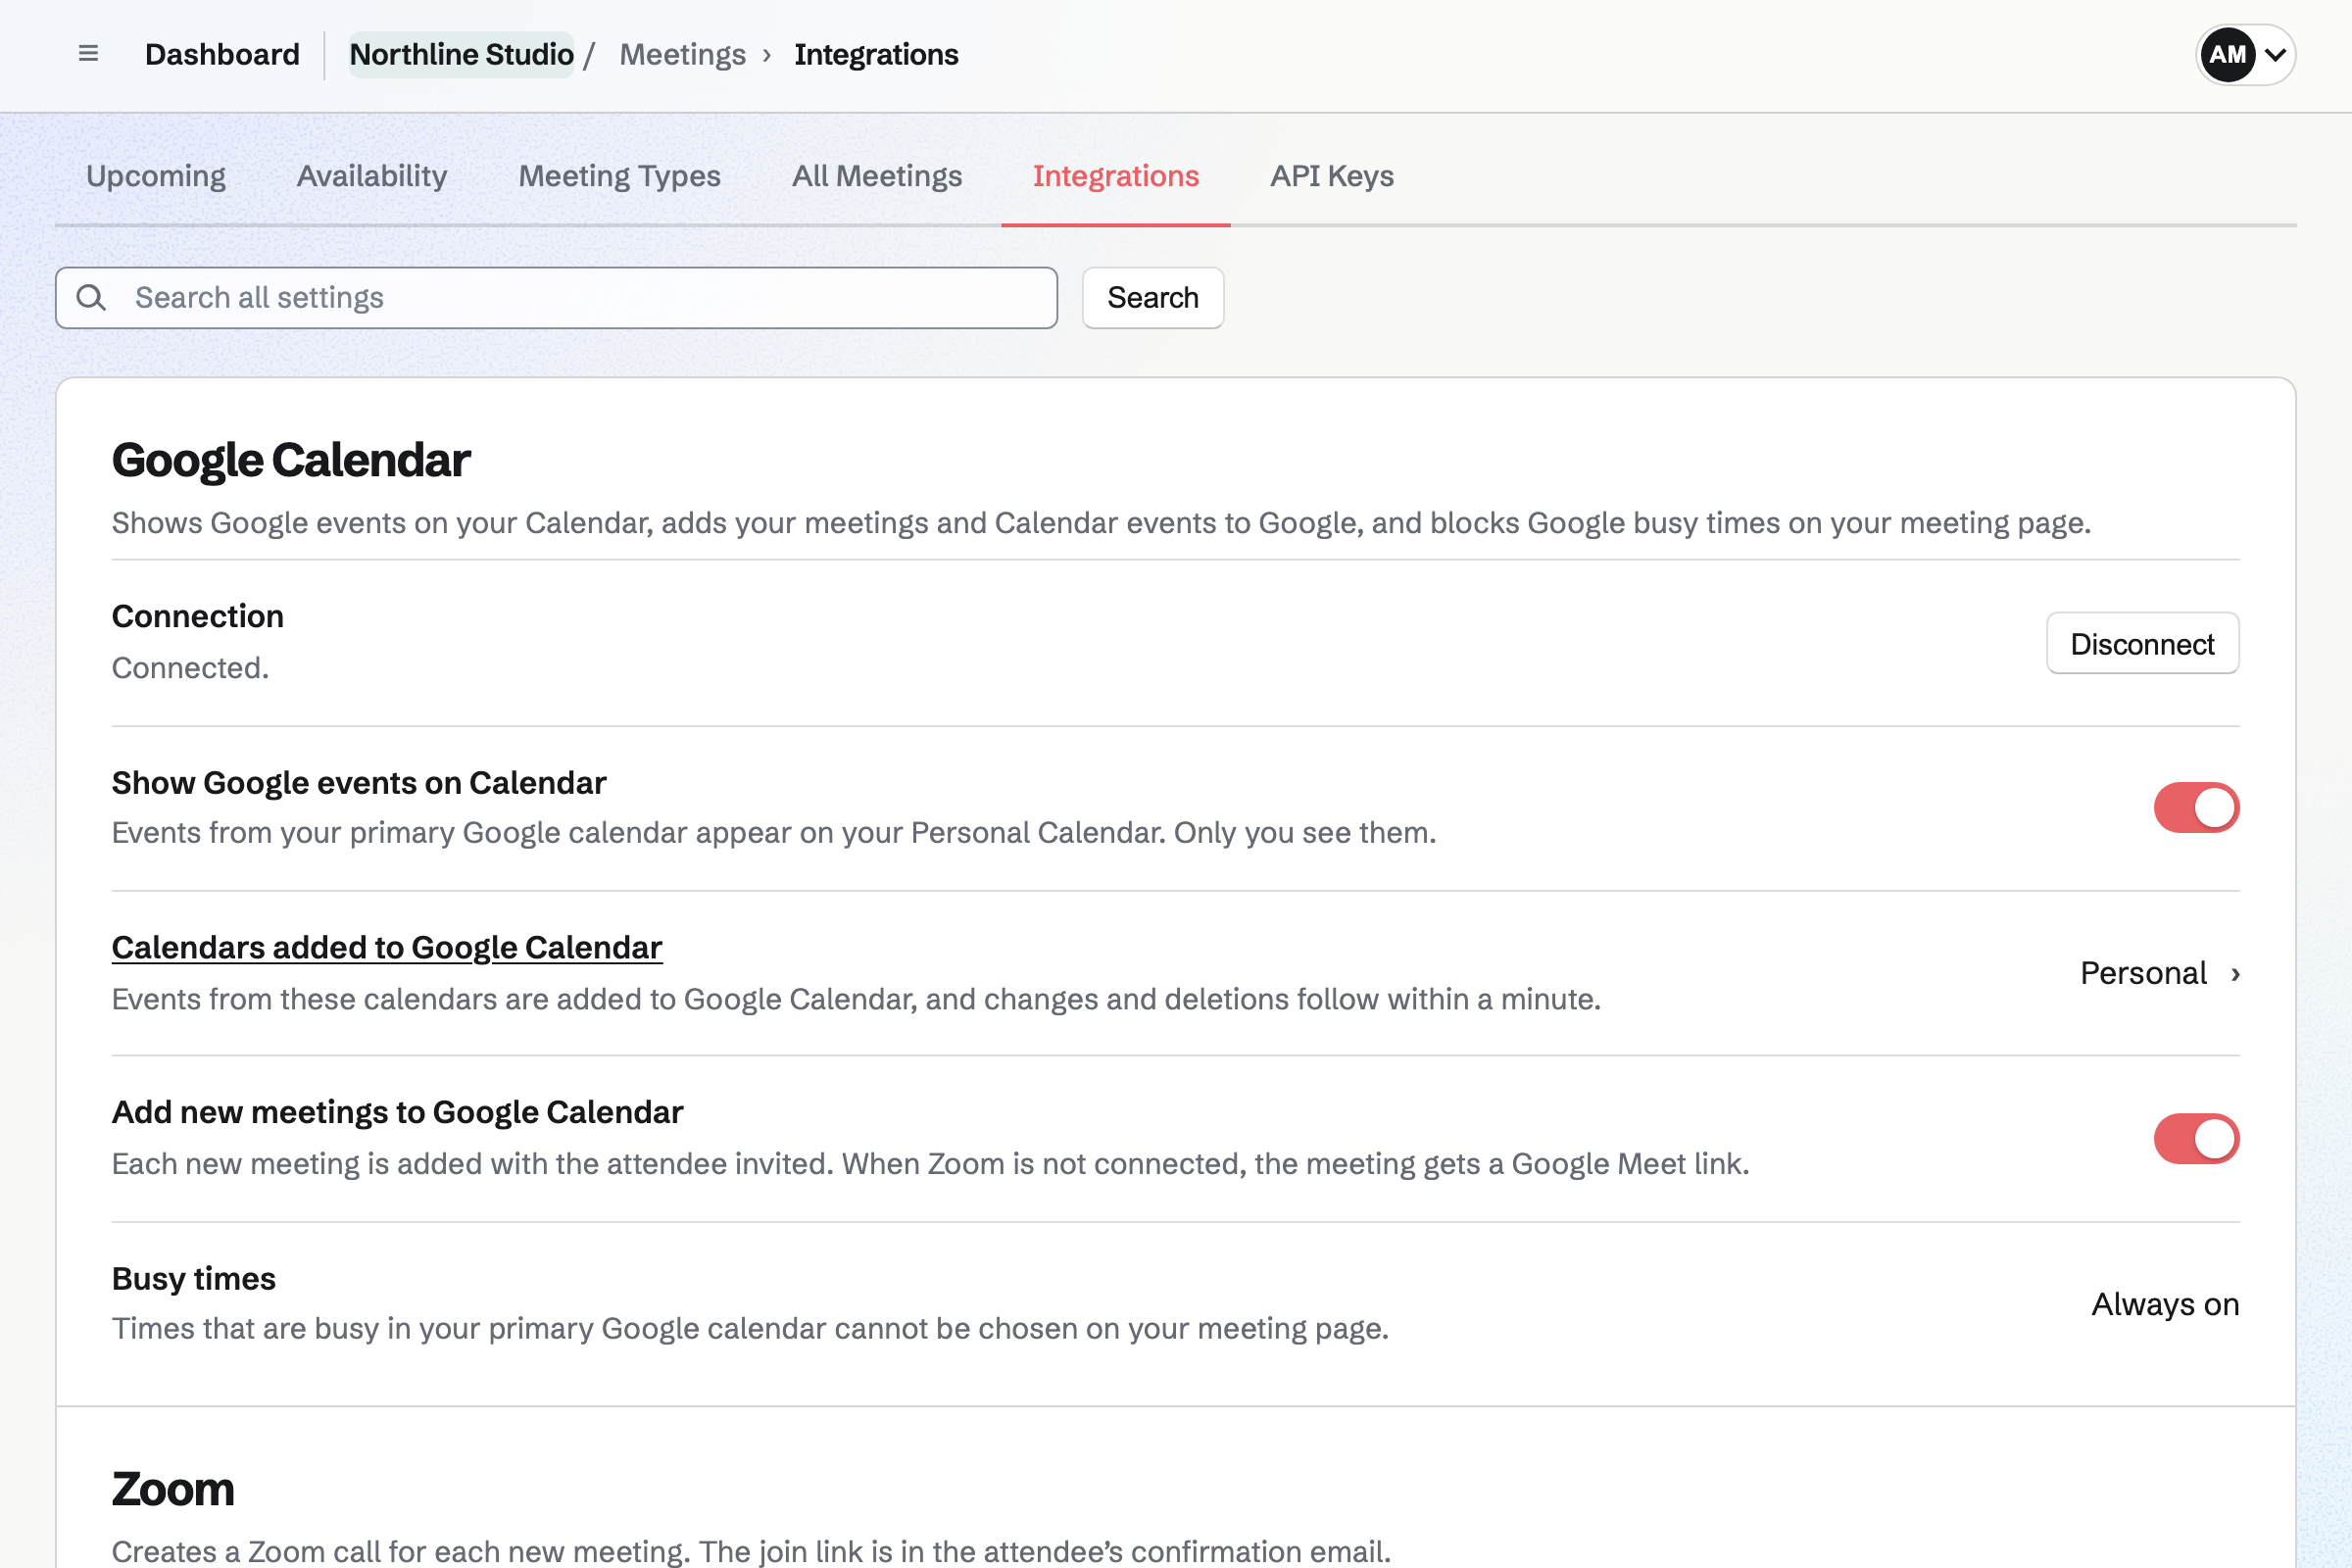Click the Search button
2352x1568 pixels.
[1153, 298]
